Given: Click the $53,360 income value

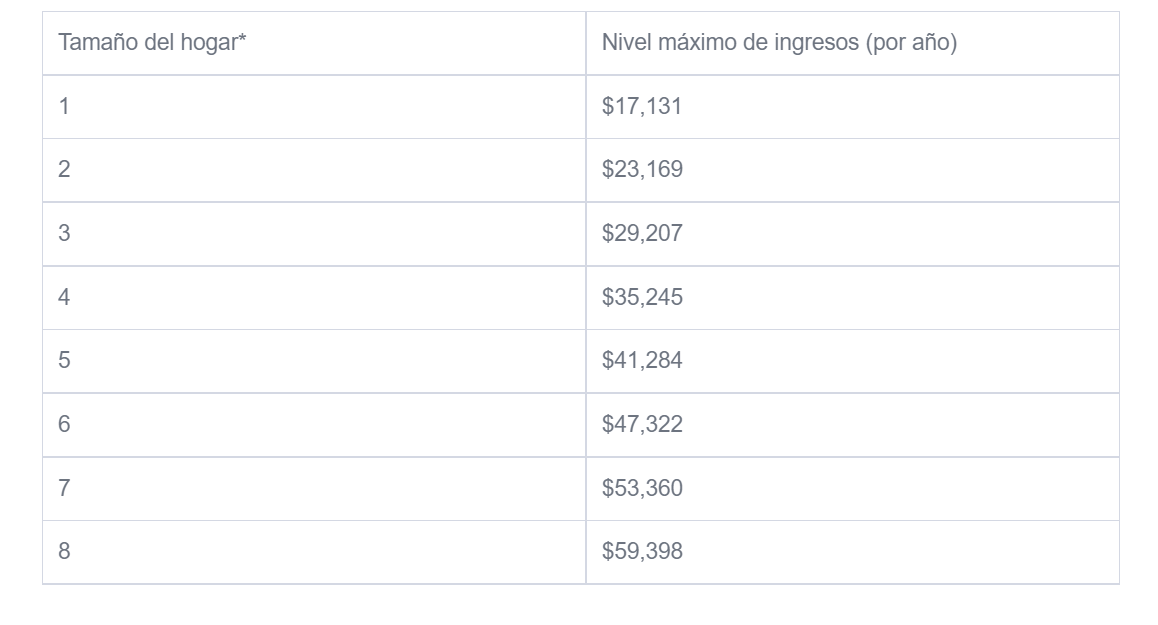Looking at the screenshot, I should coord(642,488).
